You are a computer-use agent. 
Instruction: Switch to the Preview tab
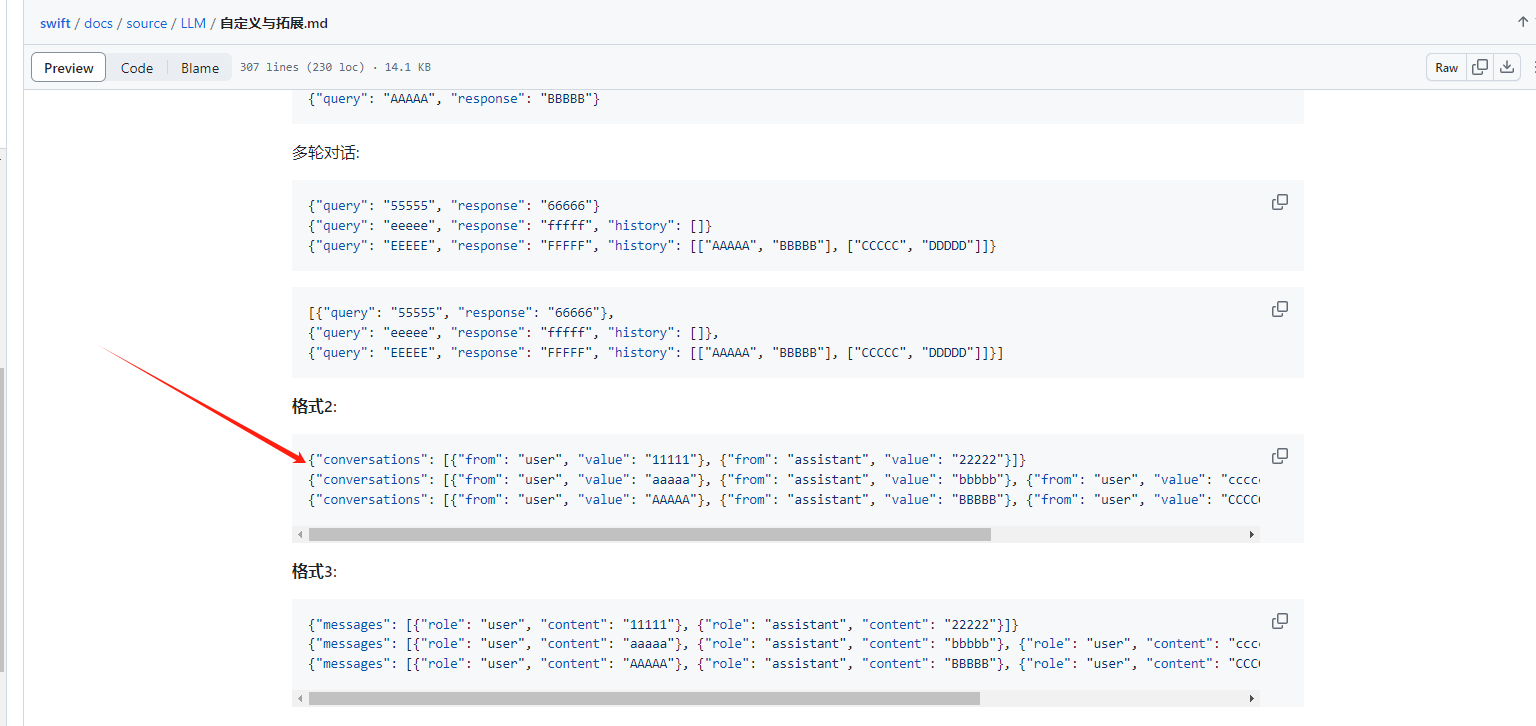coord(69,68)
